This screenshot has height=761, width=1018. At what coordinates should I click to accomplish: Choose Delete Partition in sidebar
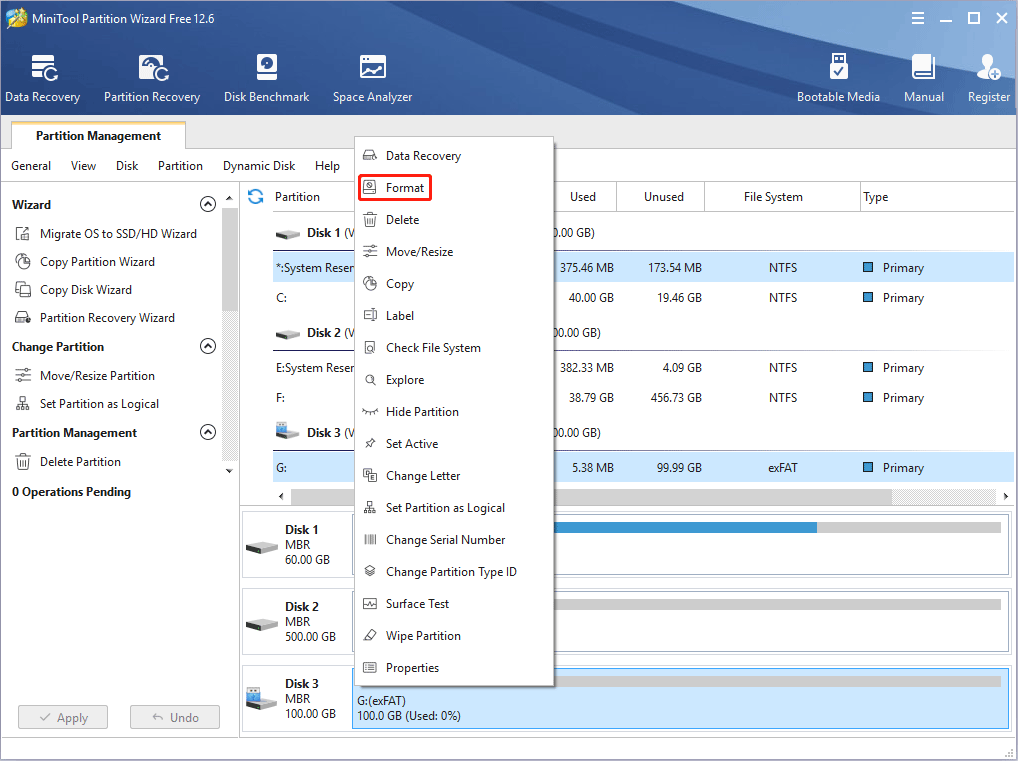(68, 462)
